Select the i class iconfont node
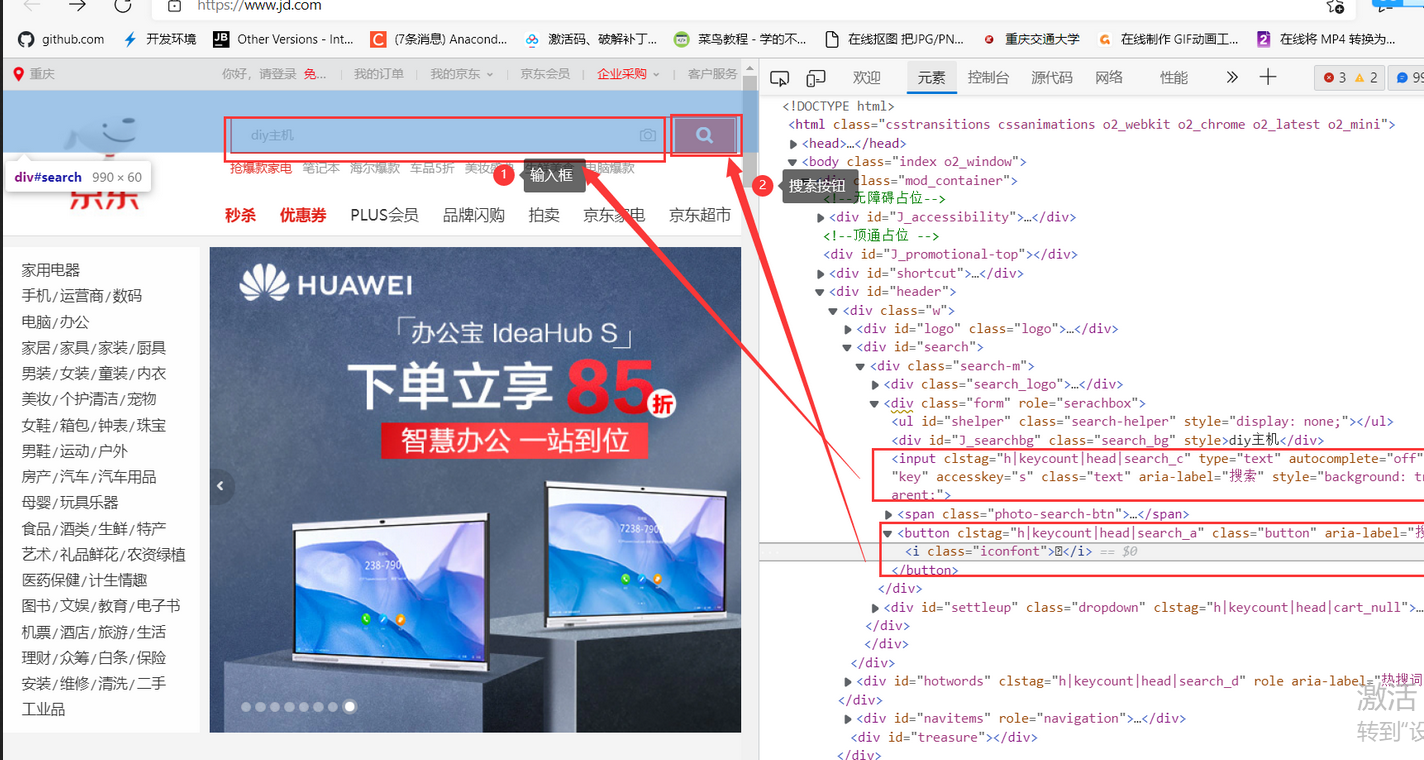 [x=998, y=551]
